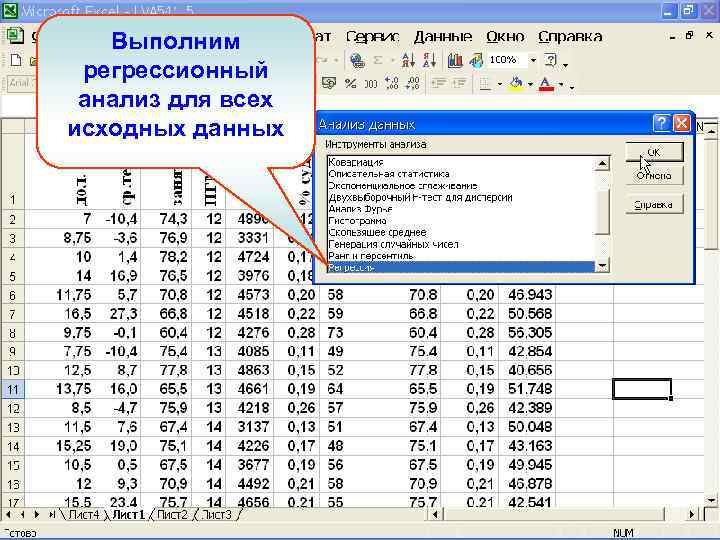Open the Borders dropdown arrow
720x540 pixels.
pyautogui.click(x=500, y=84)
